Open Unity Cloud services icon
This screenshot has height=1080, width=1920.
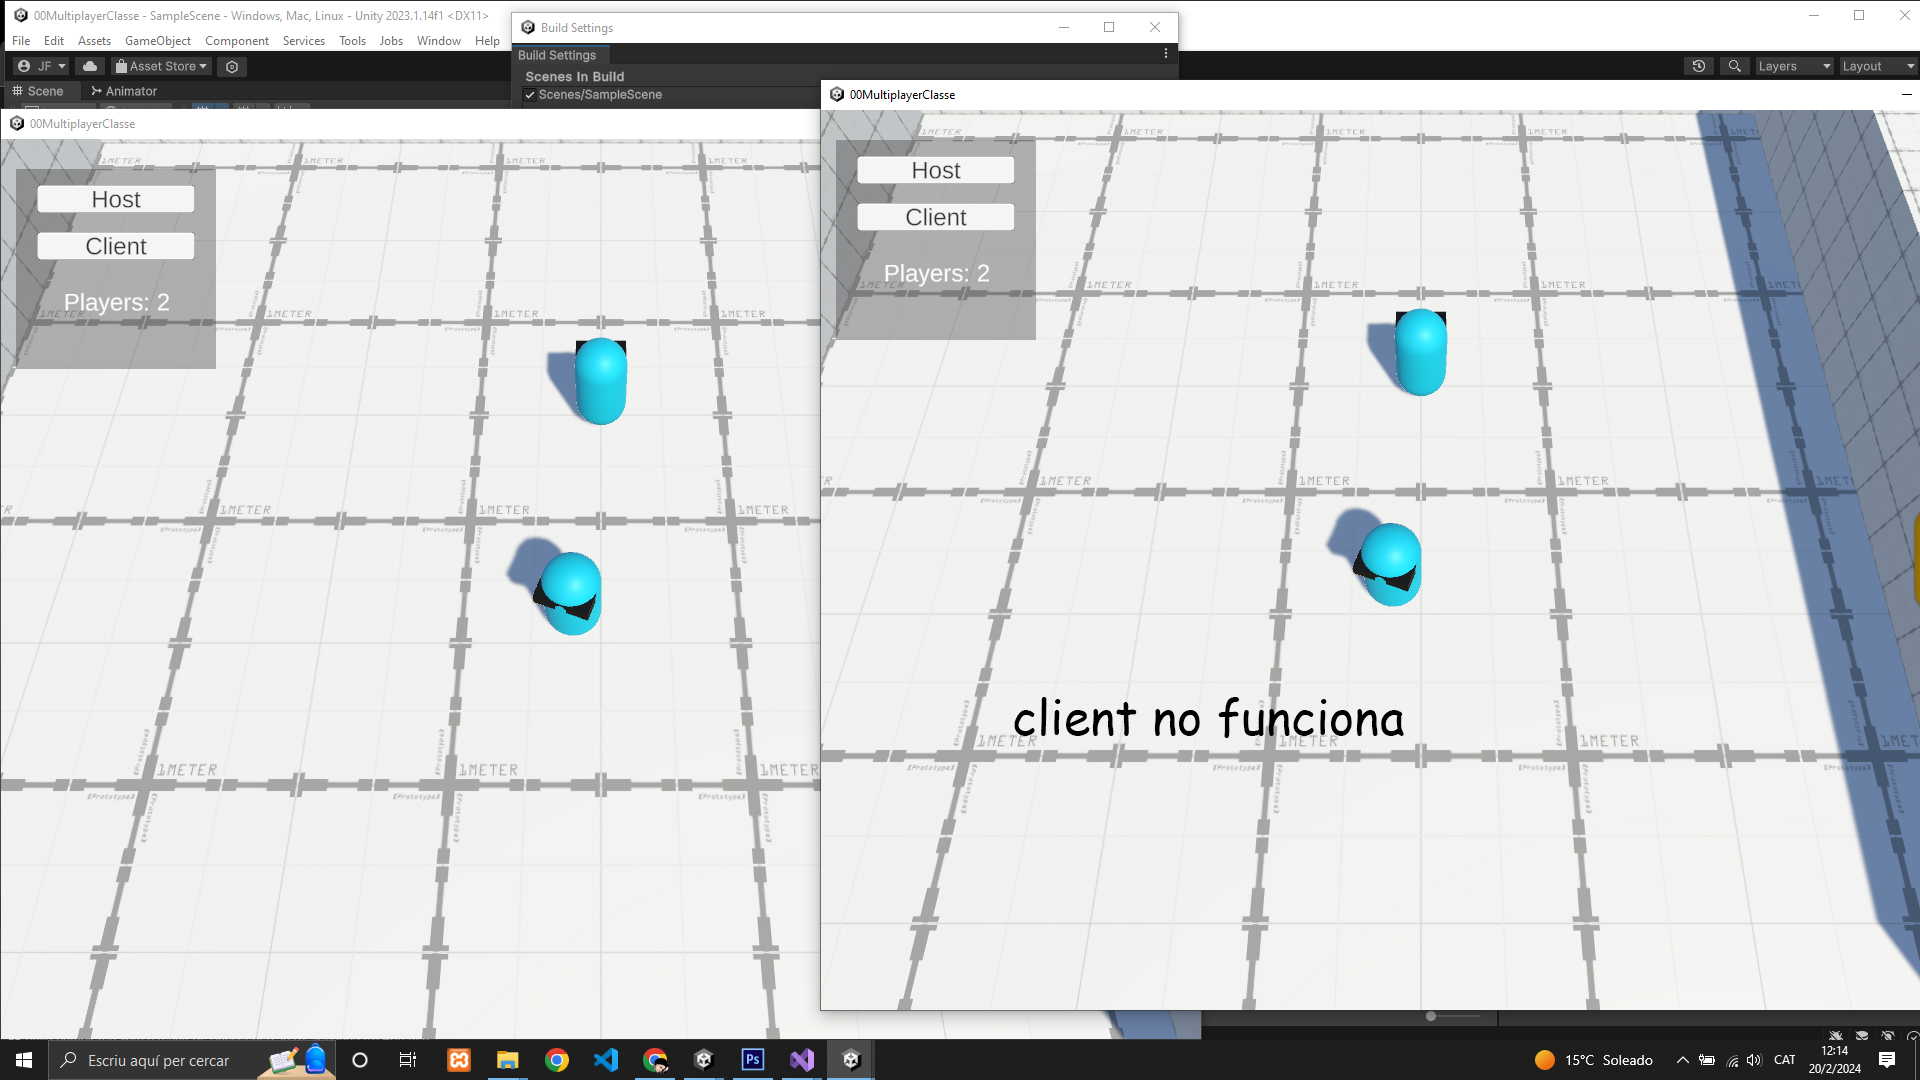[90, 66]
